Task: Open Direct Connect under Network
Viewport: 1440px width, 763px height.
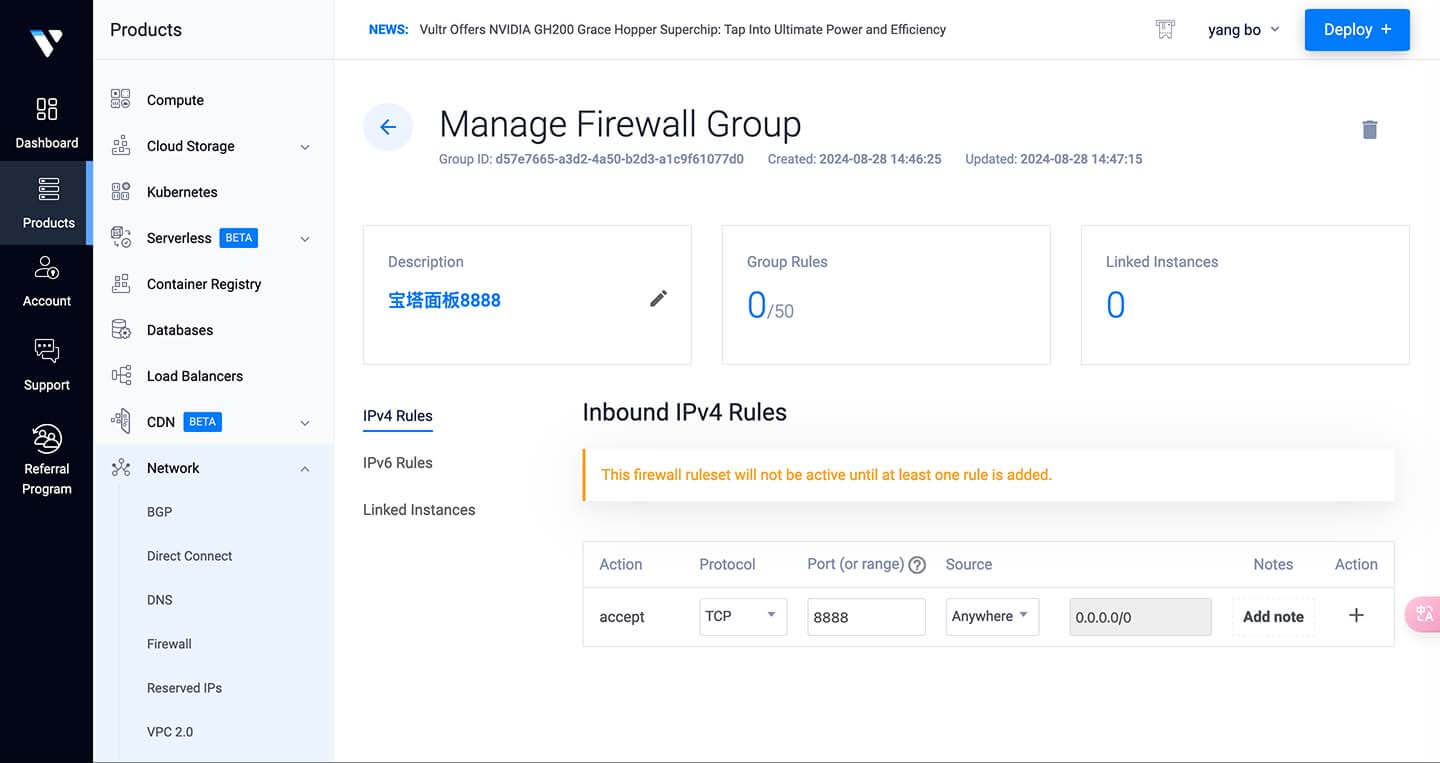Action: (189, 556)
